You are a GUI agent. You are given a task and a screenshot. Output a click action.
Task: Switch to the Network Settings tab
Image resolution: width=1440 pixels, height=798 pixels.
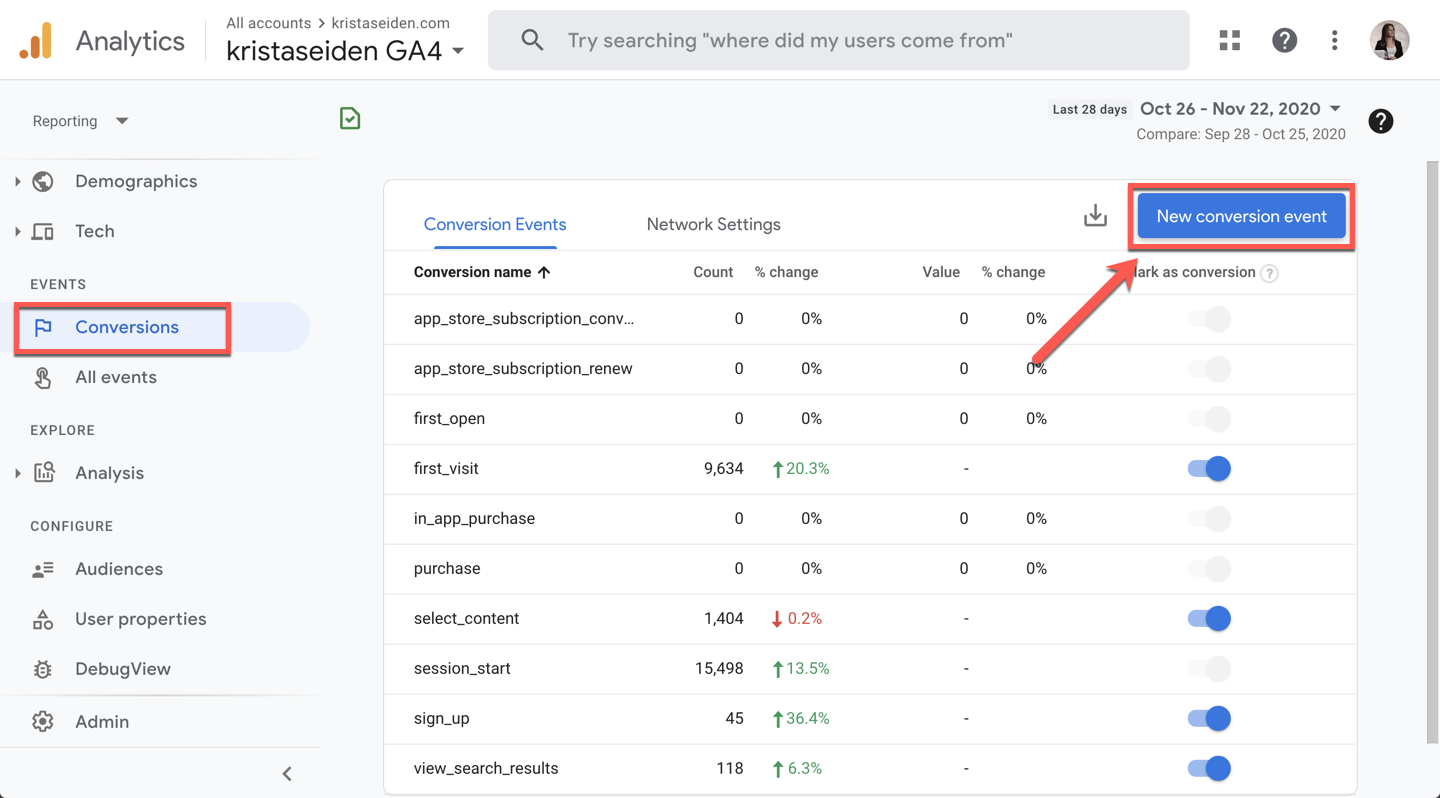[713, 224]
